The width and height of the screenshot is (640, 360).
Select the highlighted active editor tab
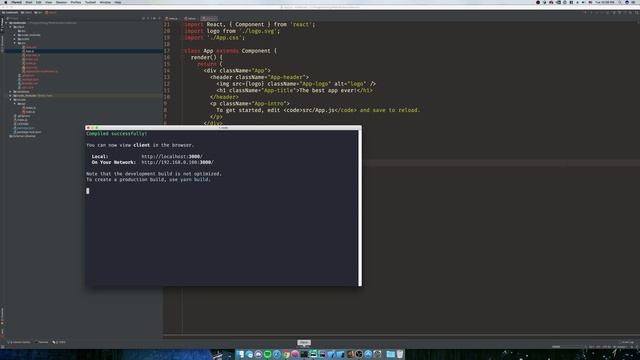[209, 18]
